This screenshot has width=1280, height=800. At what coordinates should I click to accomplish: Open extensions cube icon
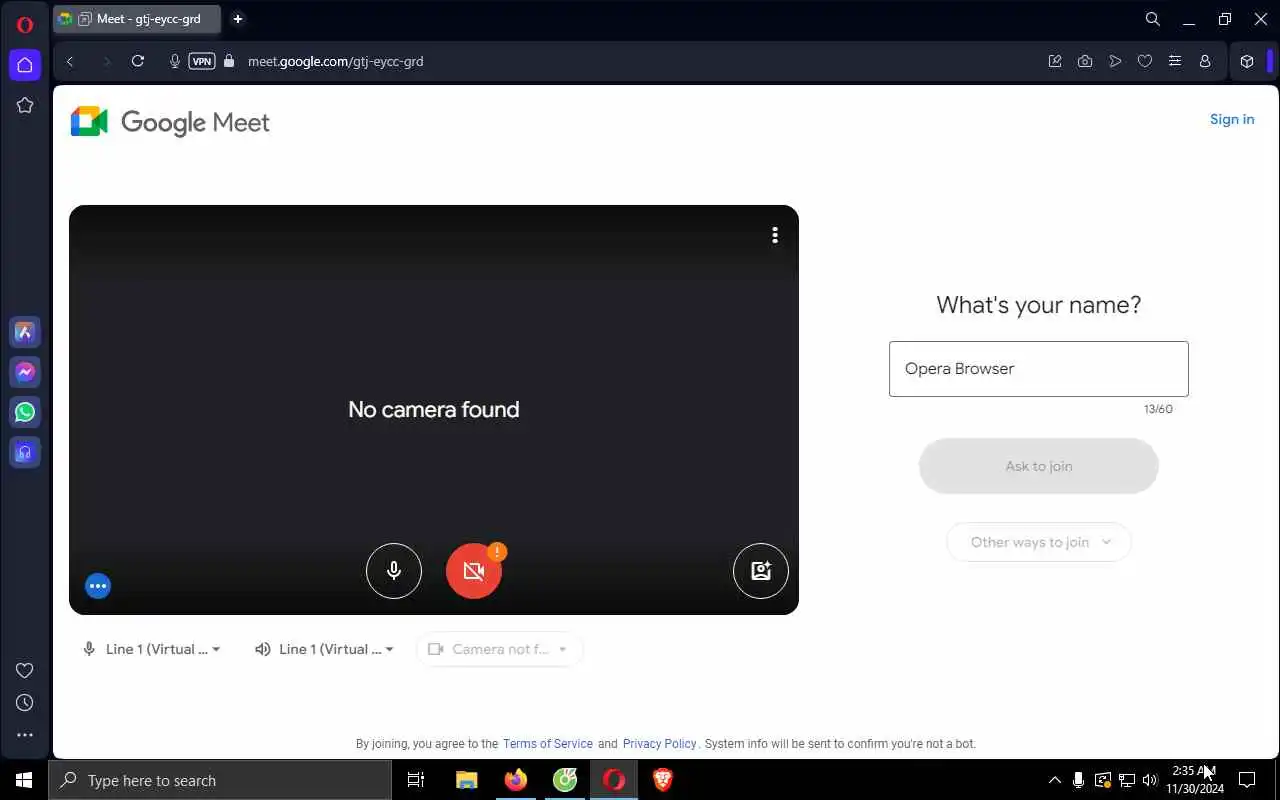pyautogui.click(x=1247, y=61)
